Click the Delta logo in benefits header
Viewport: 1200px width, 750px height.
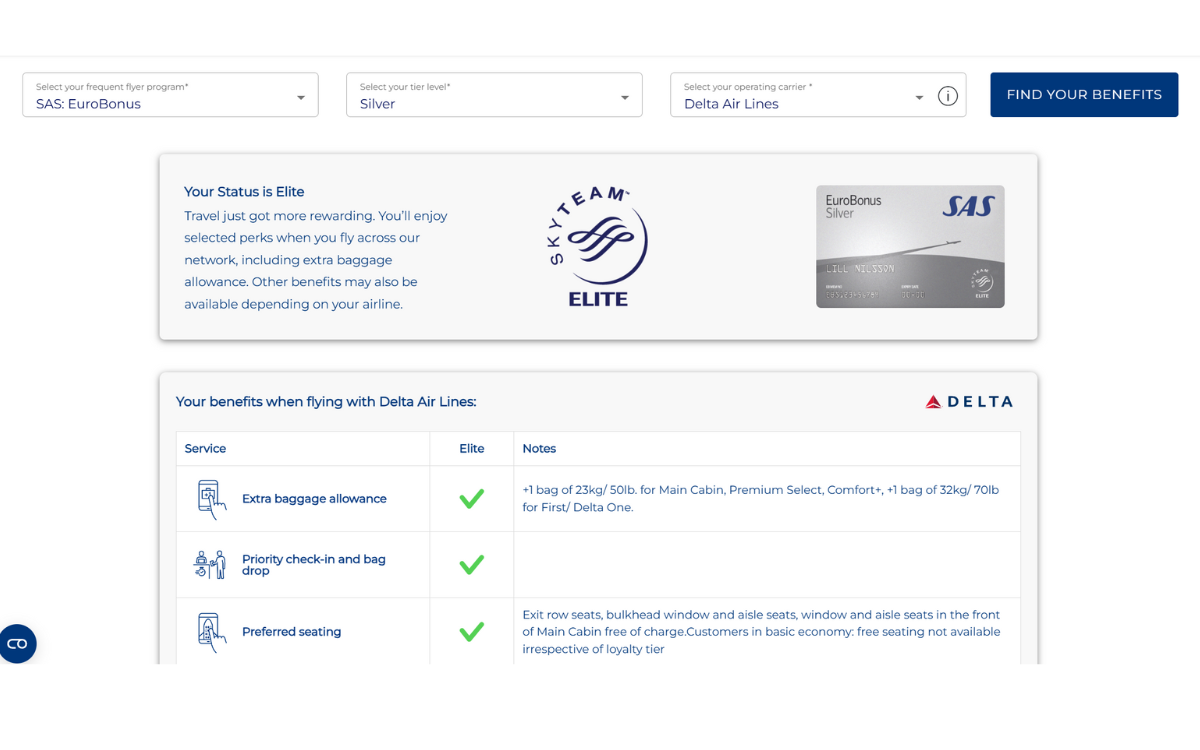pyautogui.click(x=968, y=402)
